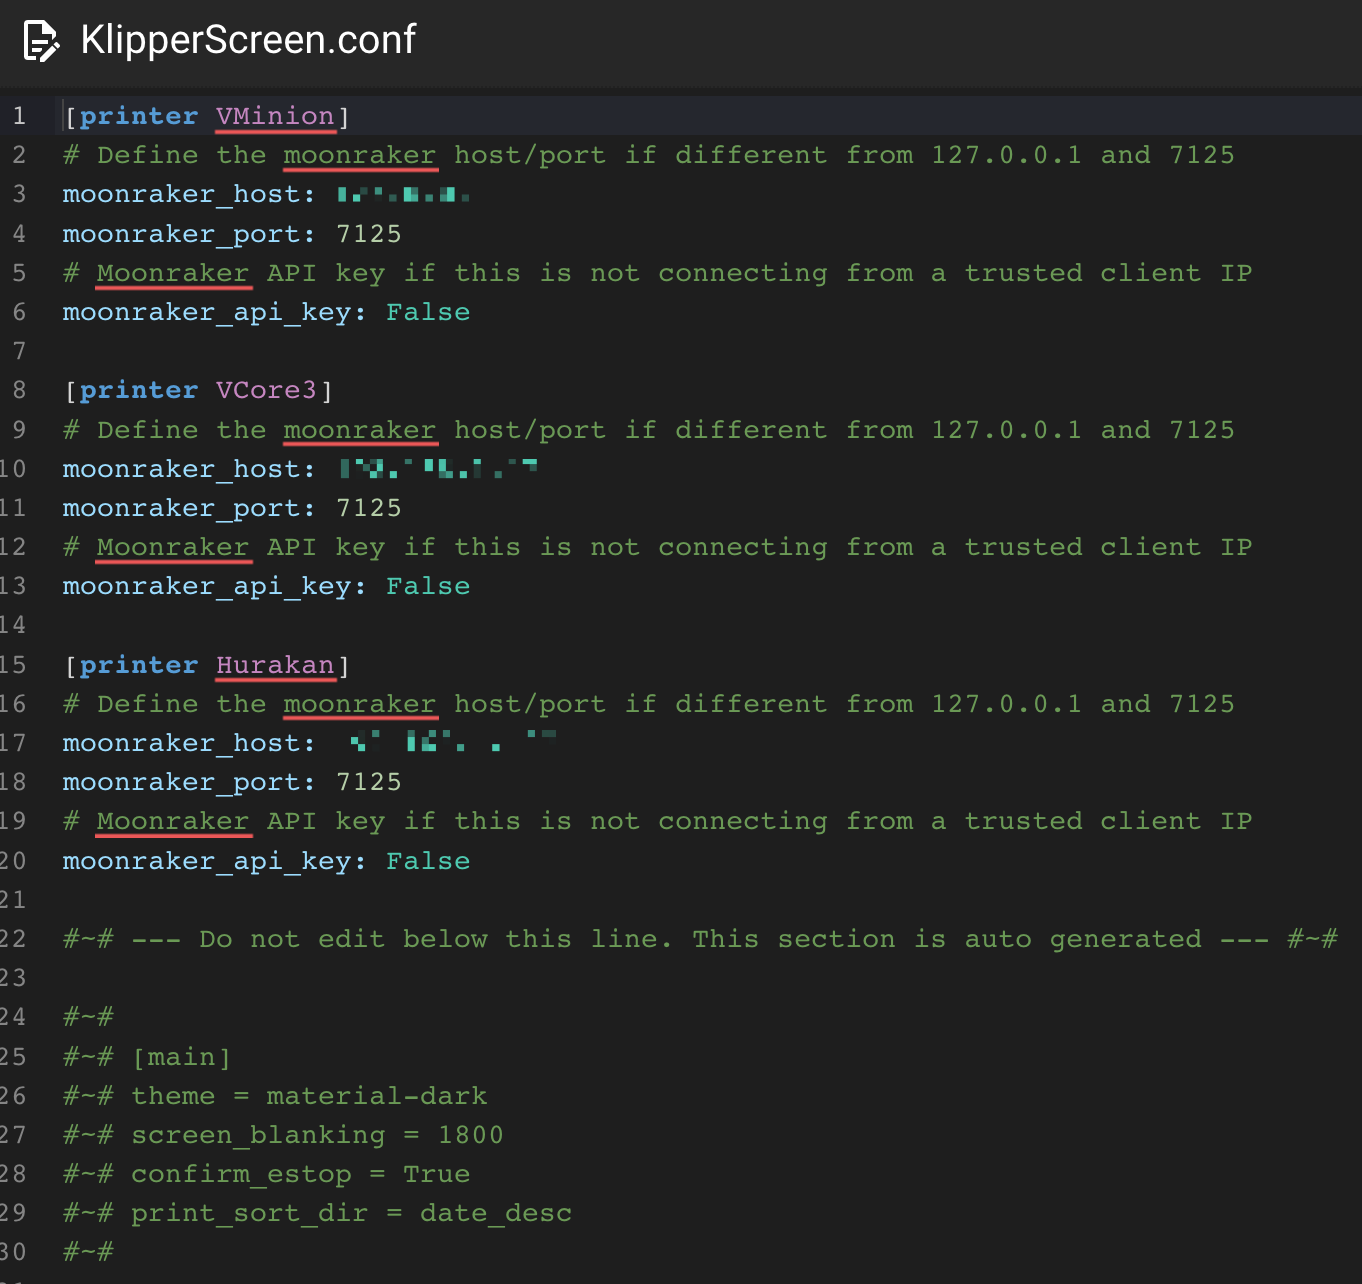Screen dimensions: 1362x1284
Task: Click the blurred moonraker_host value on line 10
Action: click(x=438, y=469)
